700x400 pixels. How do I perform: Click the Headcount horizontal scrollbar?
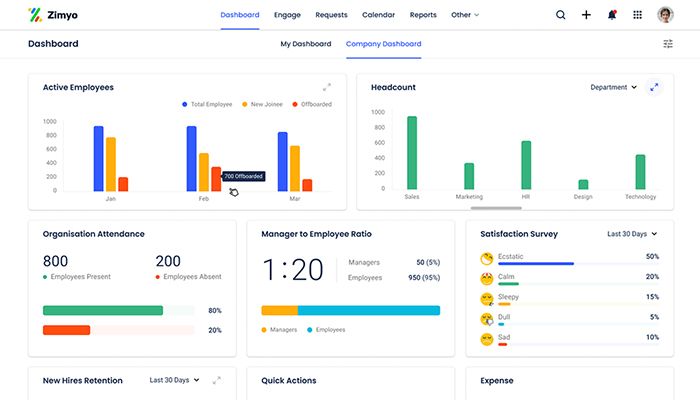tap(496, 208)
